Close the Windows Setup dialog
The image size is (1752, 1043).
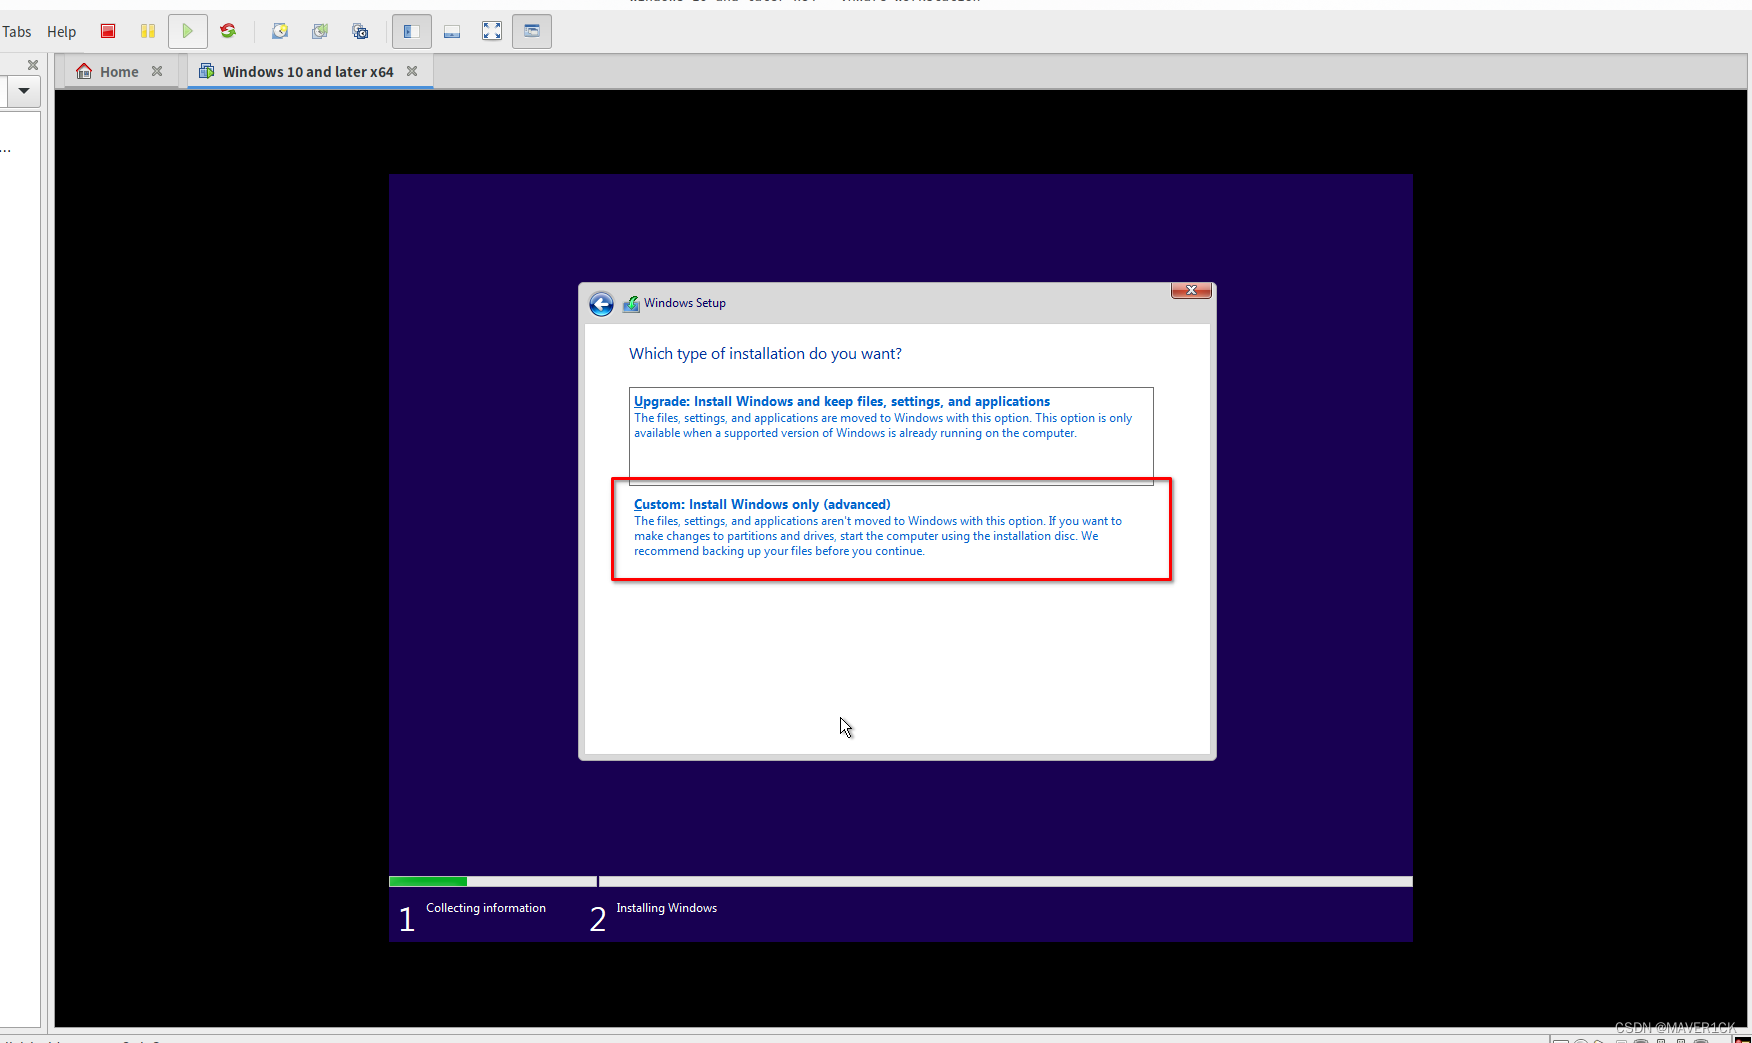1191,290
